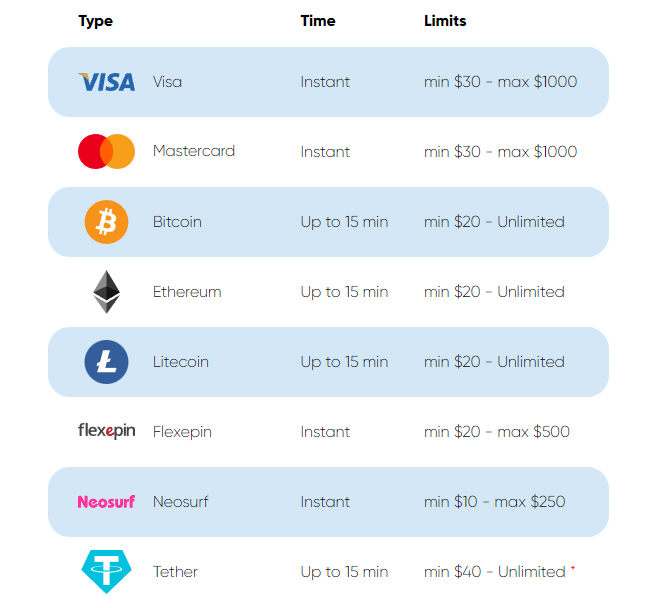Click the flexepin logo
Image resolution: width=650 pixels, height=608 pixels.
click(x=107, y=431)
